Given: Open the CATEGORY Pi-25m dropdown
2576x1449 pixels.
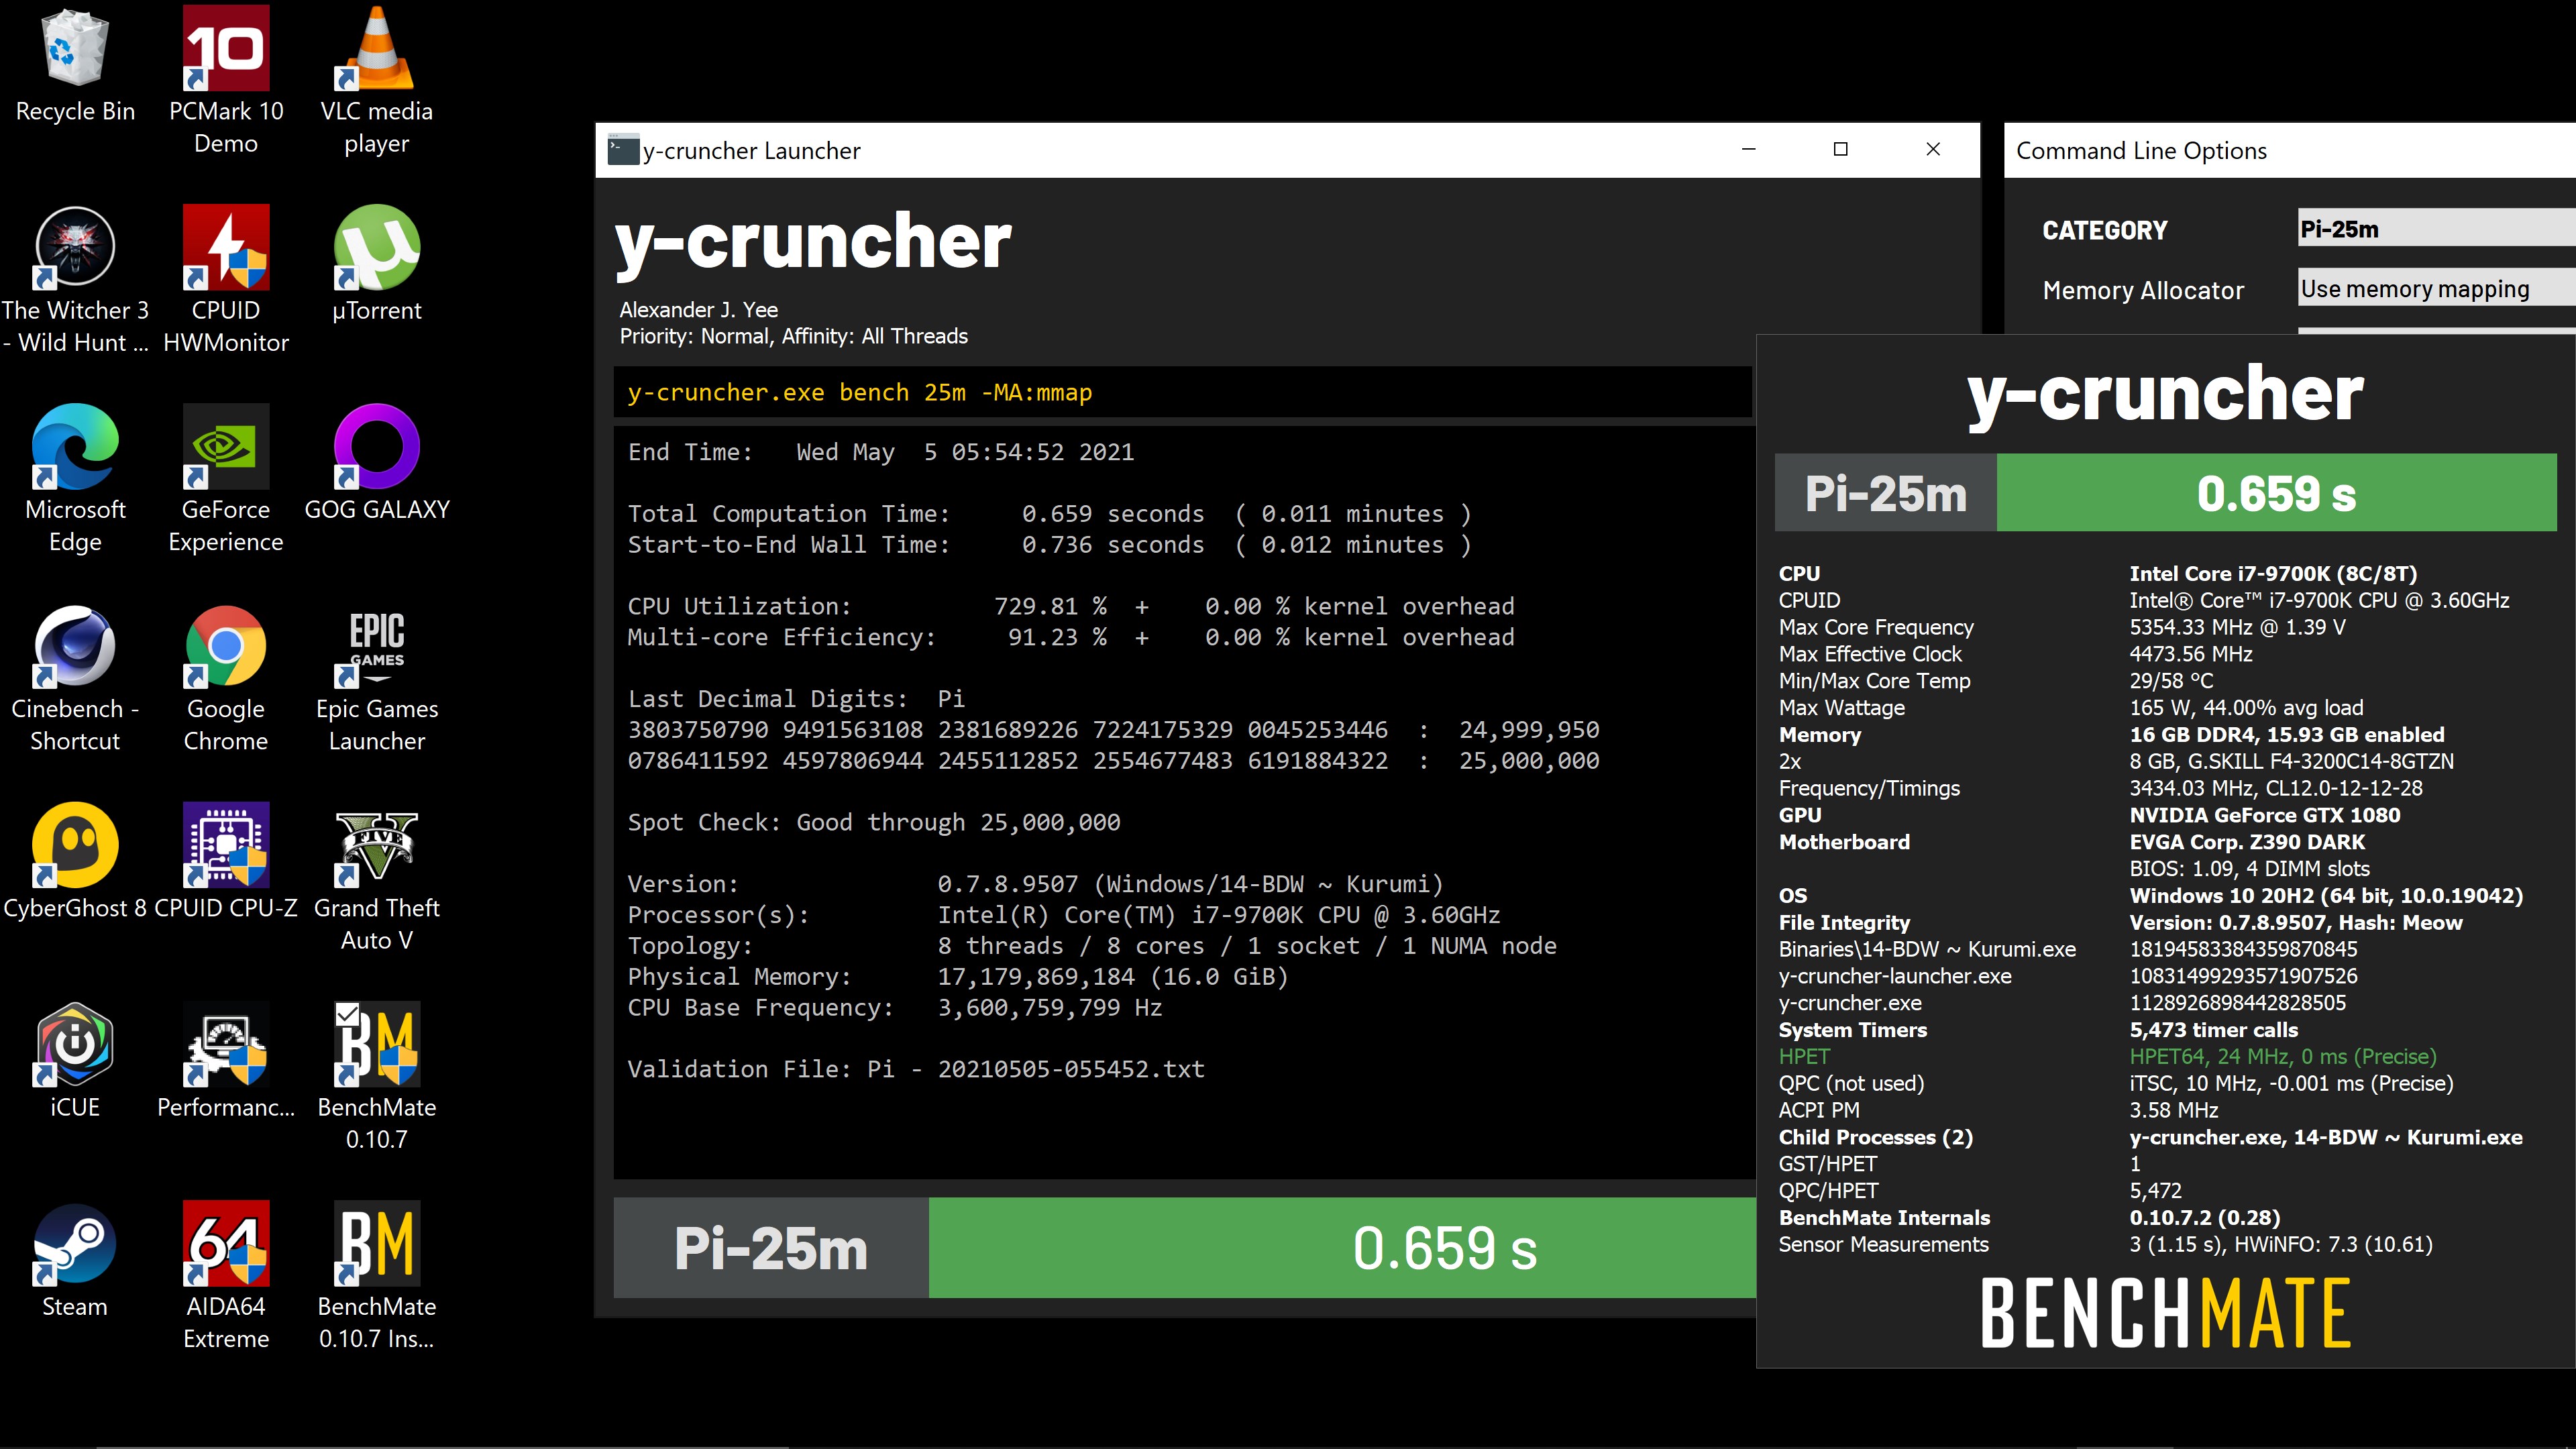Looking at the screenshot, I should click(2436, 228).
